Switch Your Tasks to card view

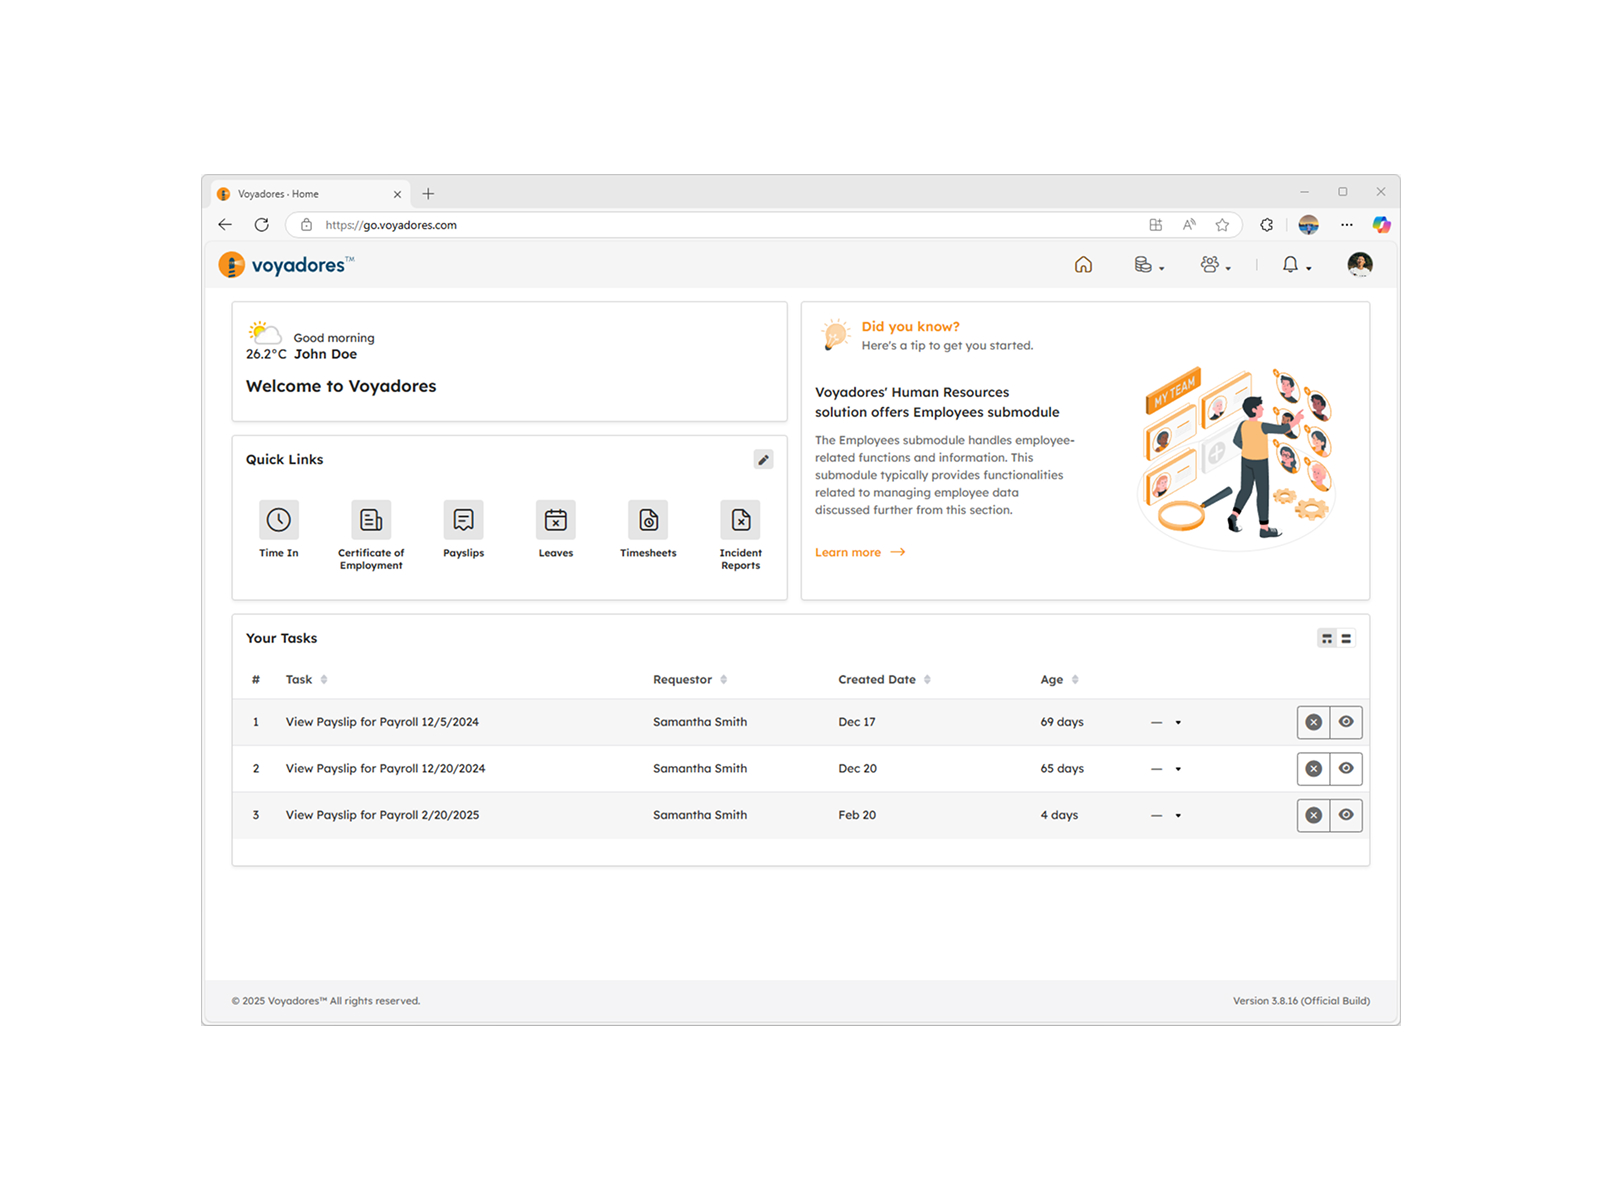tap(1327, 639)
